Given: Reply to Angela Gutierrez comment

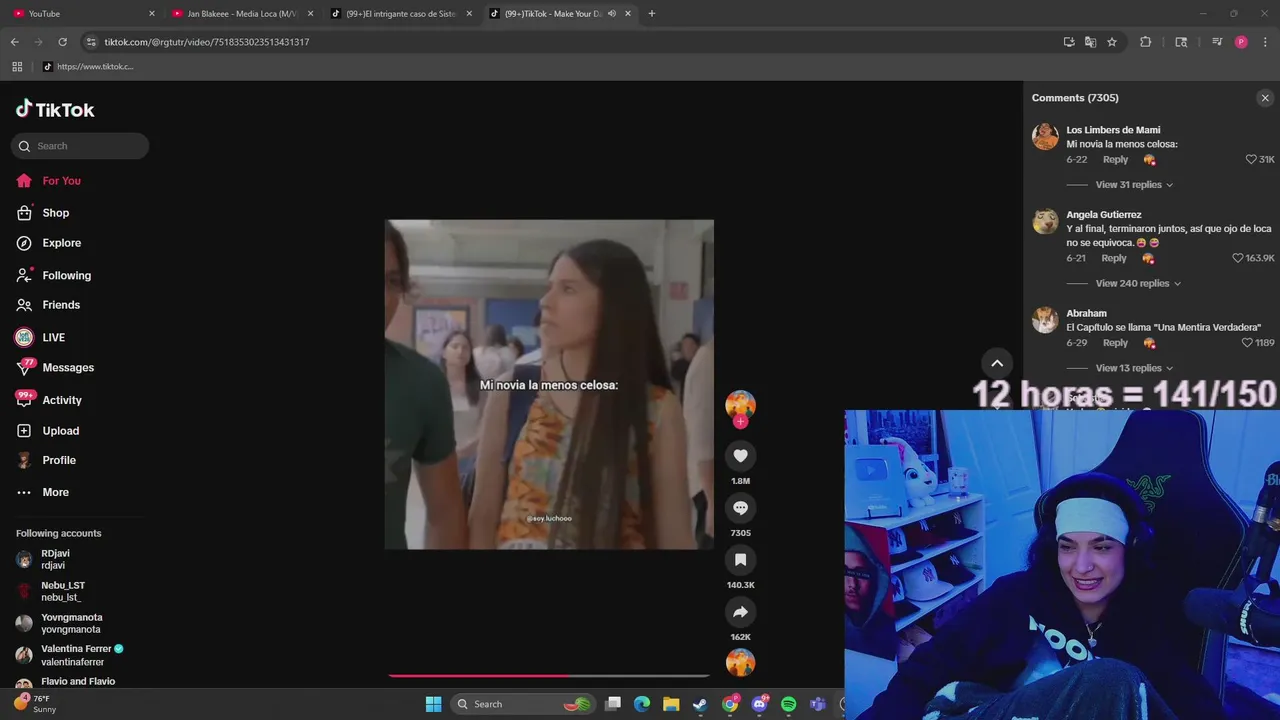Looking at the screenshot, I should click(1114, 258).
